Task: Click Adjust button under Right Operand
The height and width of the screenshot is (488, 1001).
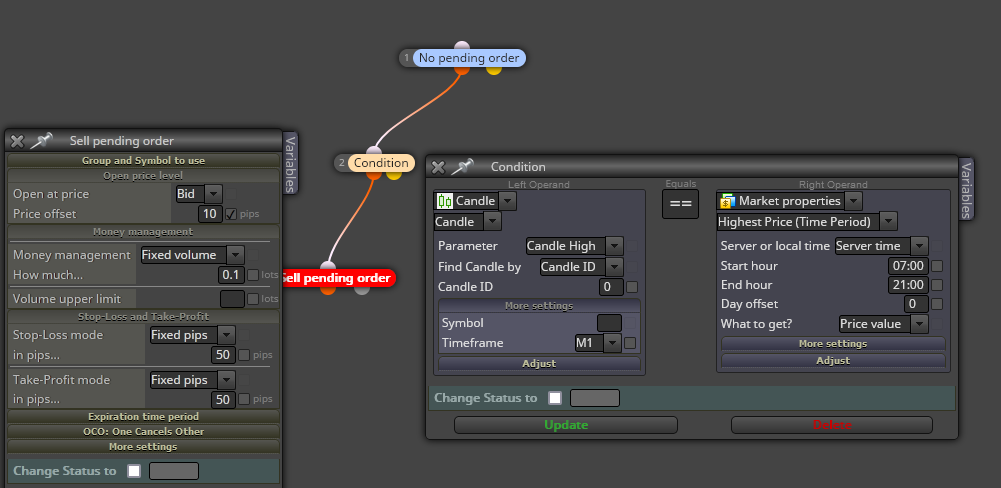Action: click(833, 360)
